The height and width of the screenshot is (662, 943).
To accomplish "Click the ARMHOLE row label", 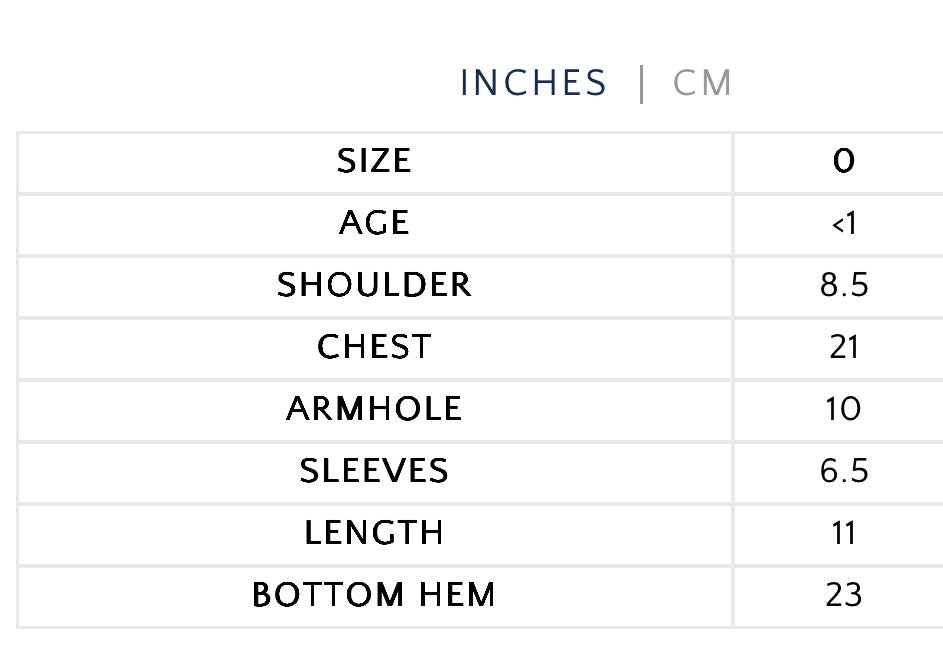I will pos(374,409).
